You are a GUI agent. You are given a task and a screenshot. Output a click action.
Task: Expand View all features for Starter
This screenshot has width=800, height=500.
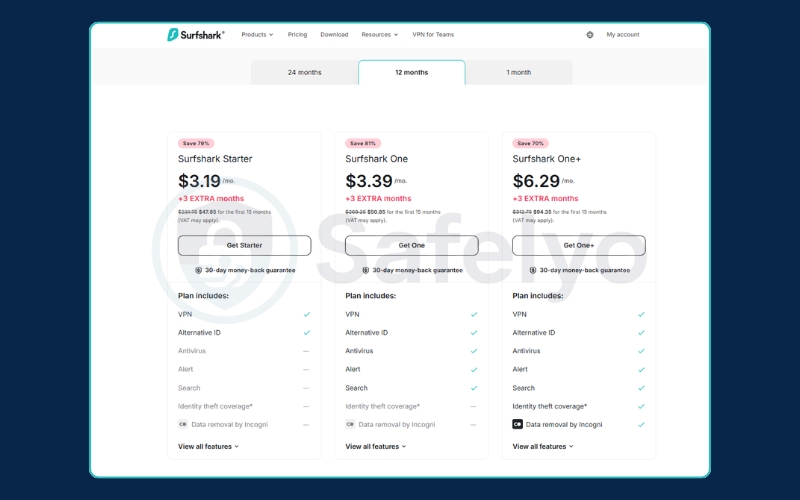(x=208, y=446)
